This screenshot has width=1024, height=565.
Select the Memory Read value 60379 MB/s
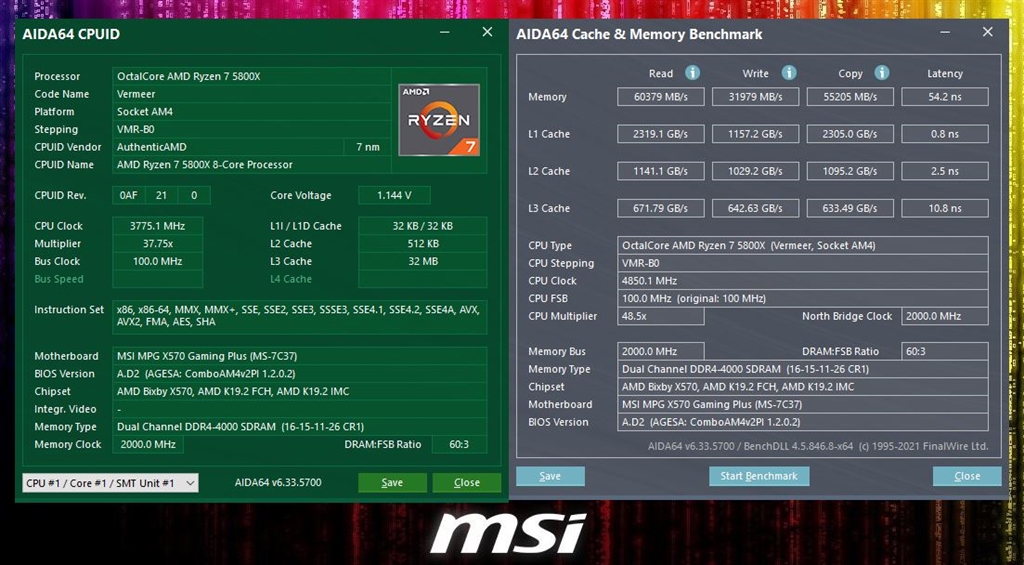point(661,97)
